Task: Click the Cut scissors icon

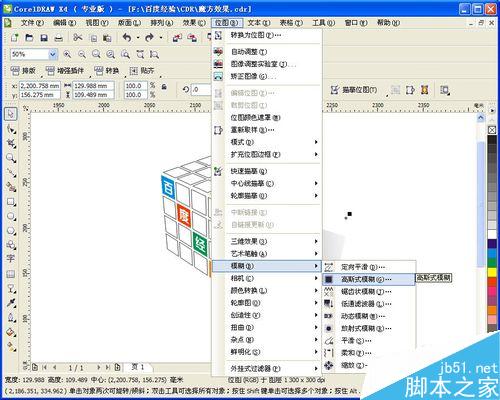Action: click(x=78, y=38)
